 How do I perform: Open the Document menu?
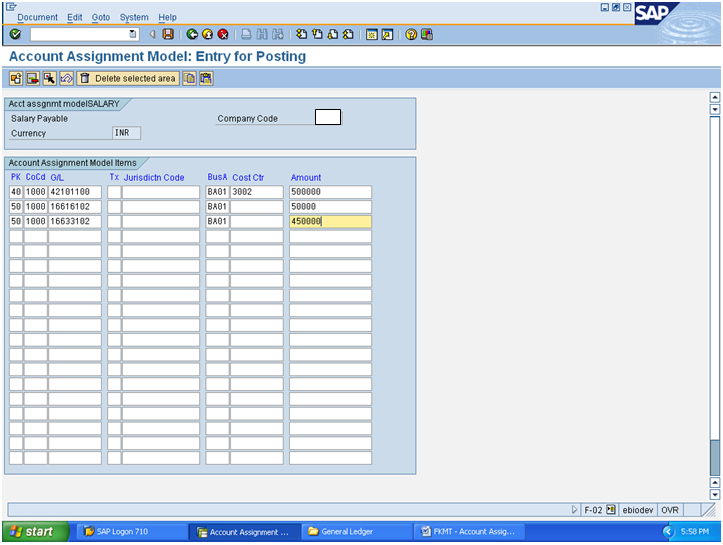click(x=37, y=17)
